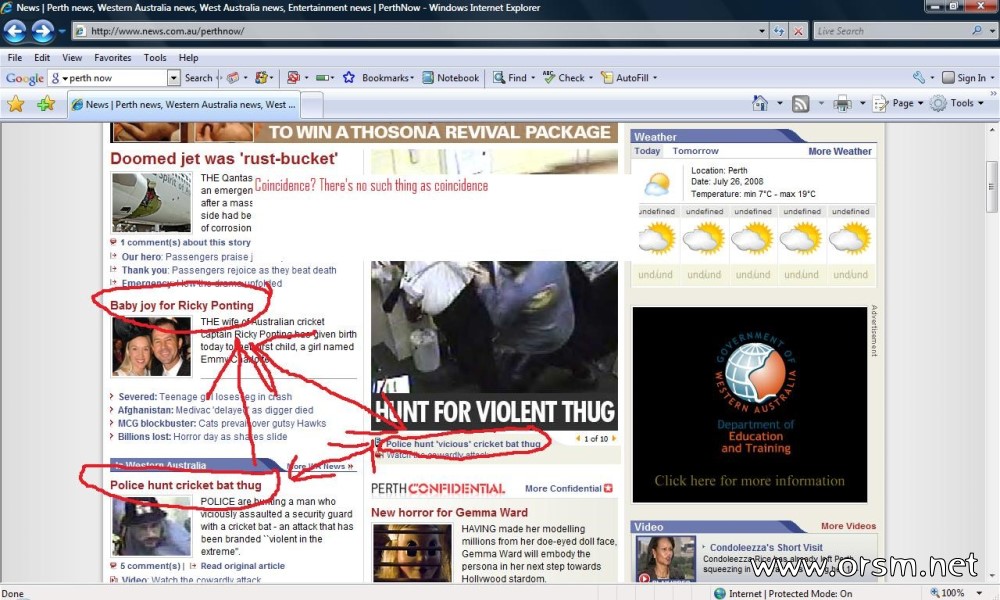
Task: Open the Live Search provider dropdown
Action: (x=992, y=31)
